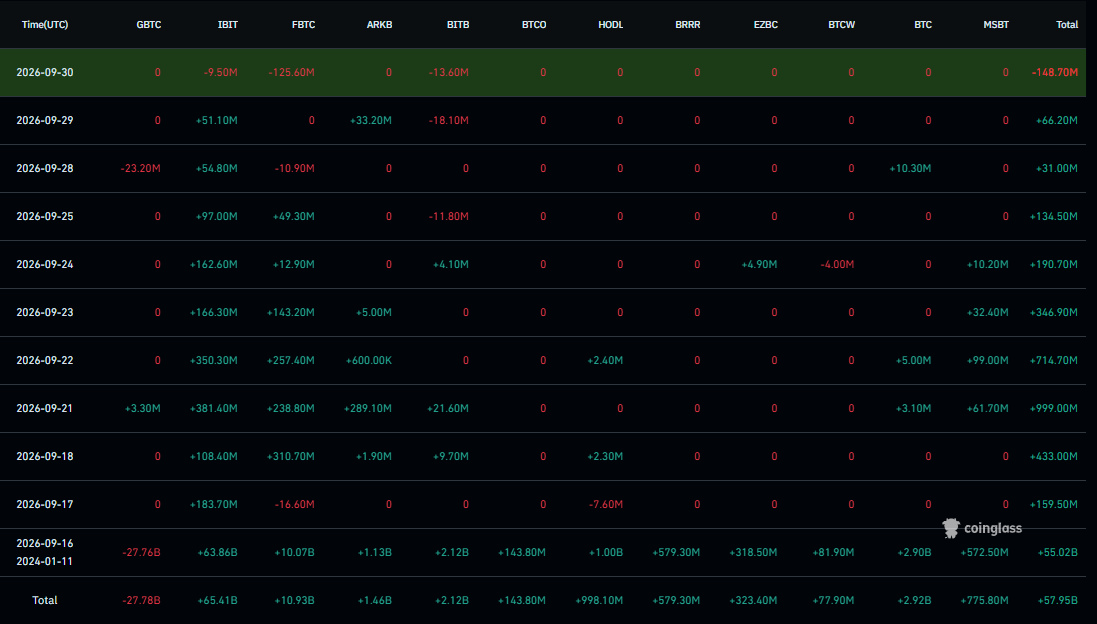Click FBTC value +310.70M
This screenshot has height=624, width=1097.
pos(290,457)
